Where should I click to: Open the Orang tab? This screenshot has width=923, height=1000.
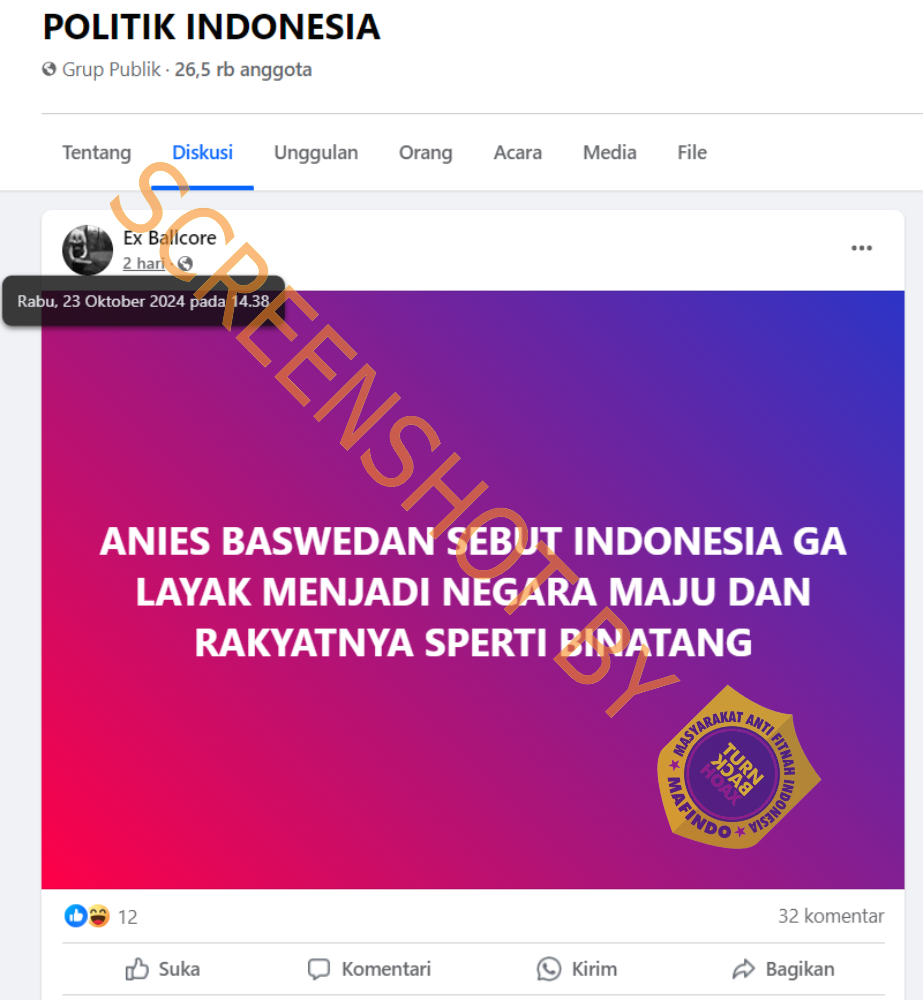click(425, 152)
